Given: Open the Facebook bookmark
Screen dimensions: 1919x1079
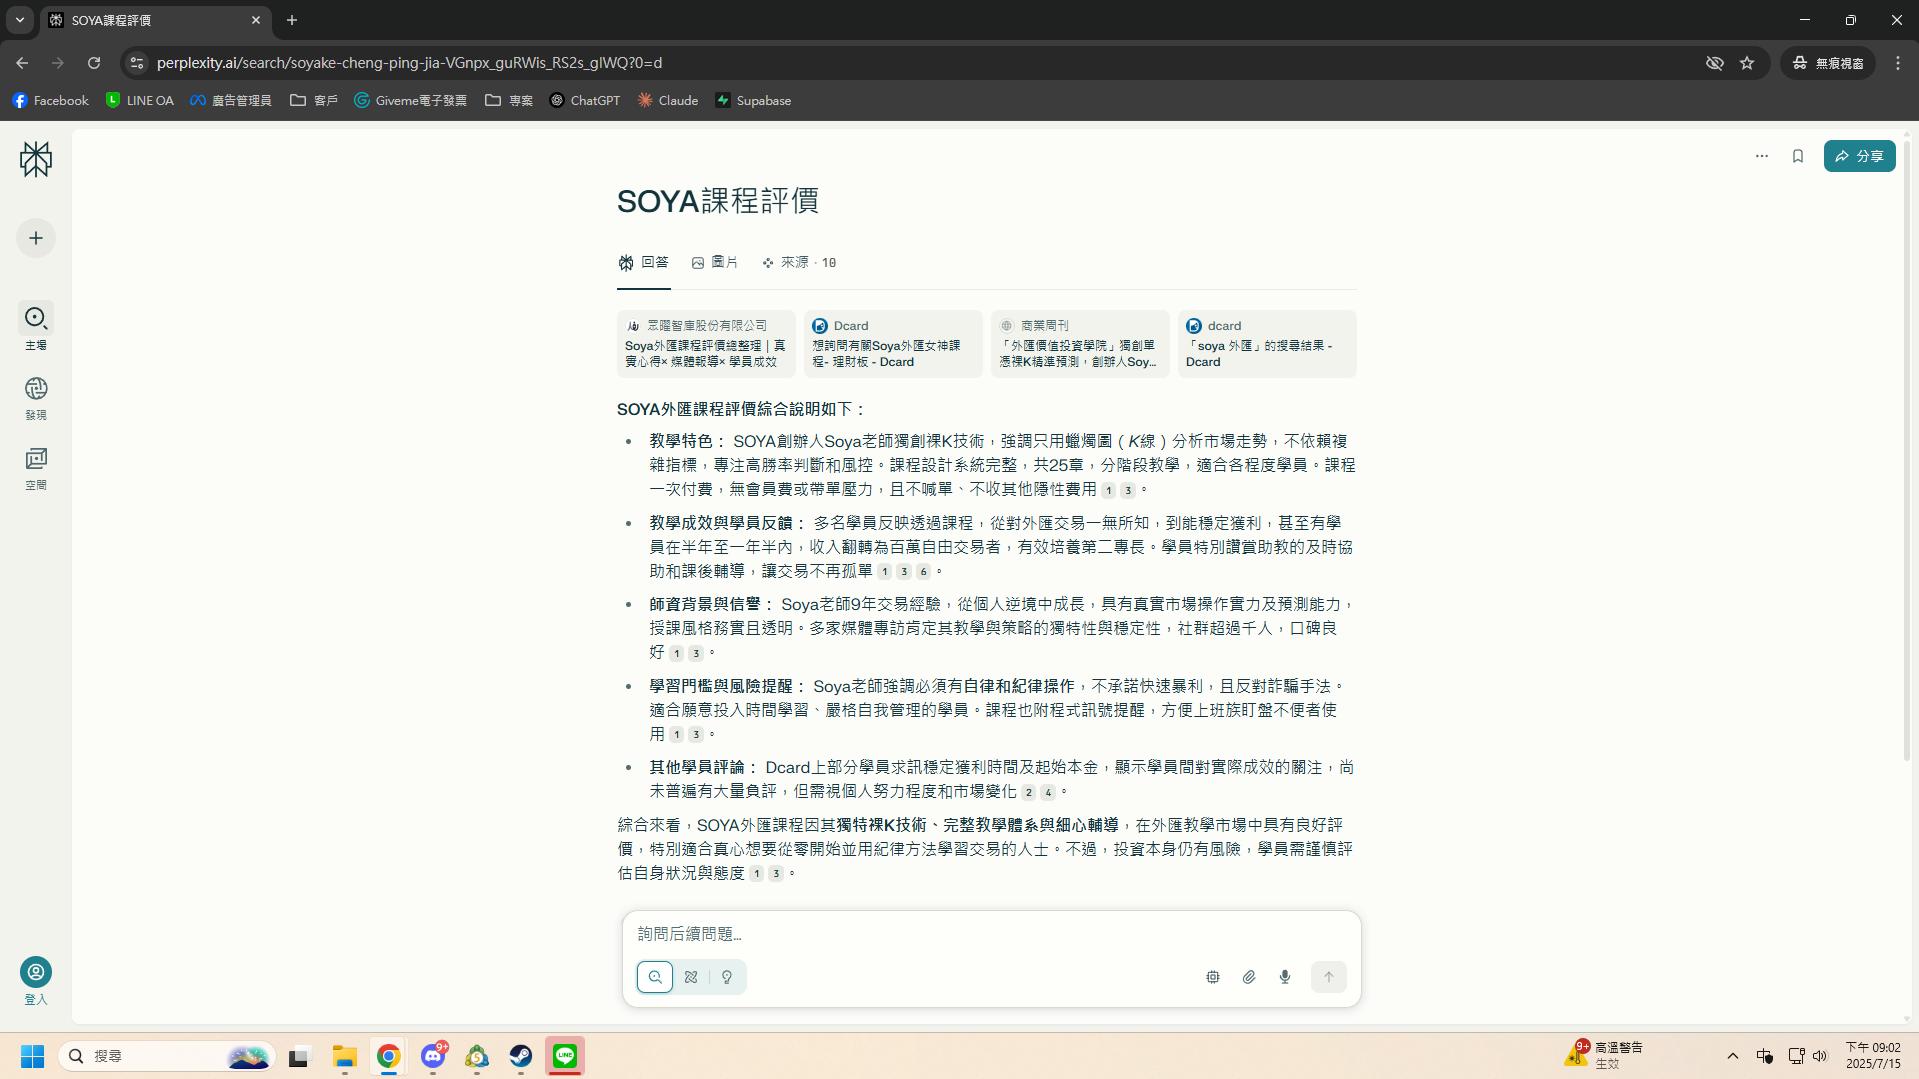Looking at the screenshot, I should [x=51, y=100].
